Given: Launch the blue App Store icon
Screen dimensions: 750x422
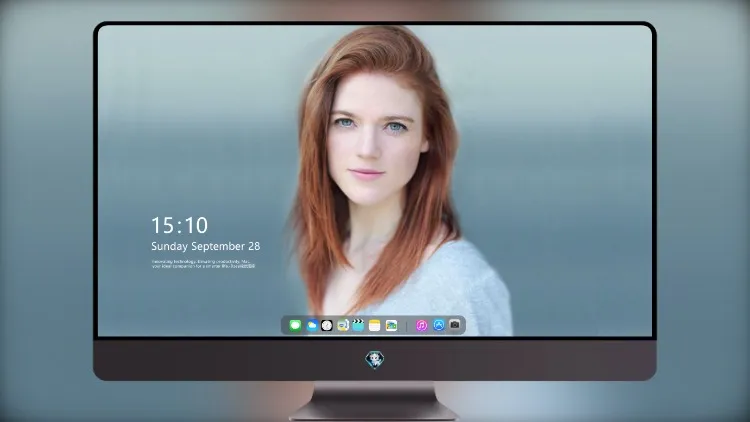Looking at the screenshot, I should [439, 325].
